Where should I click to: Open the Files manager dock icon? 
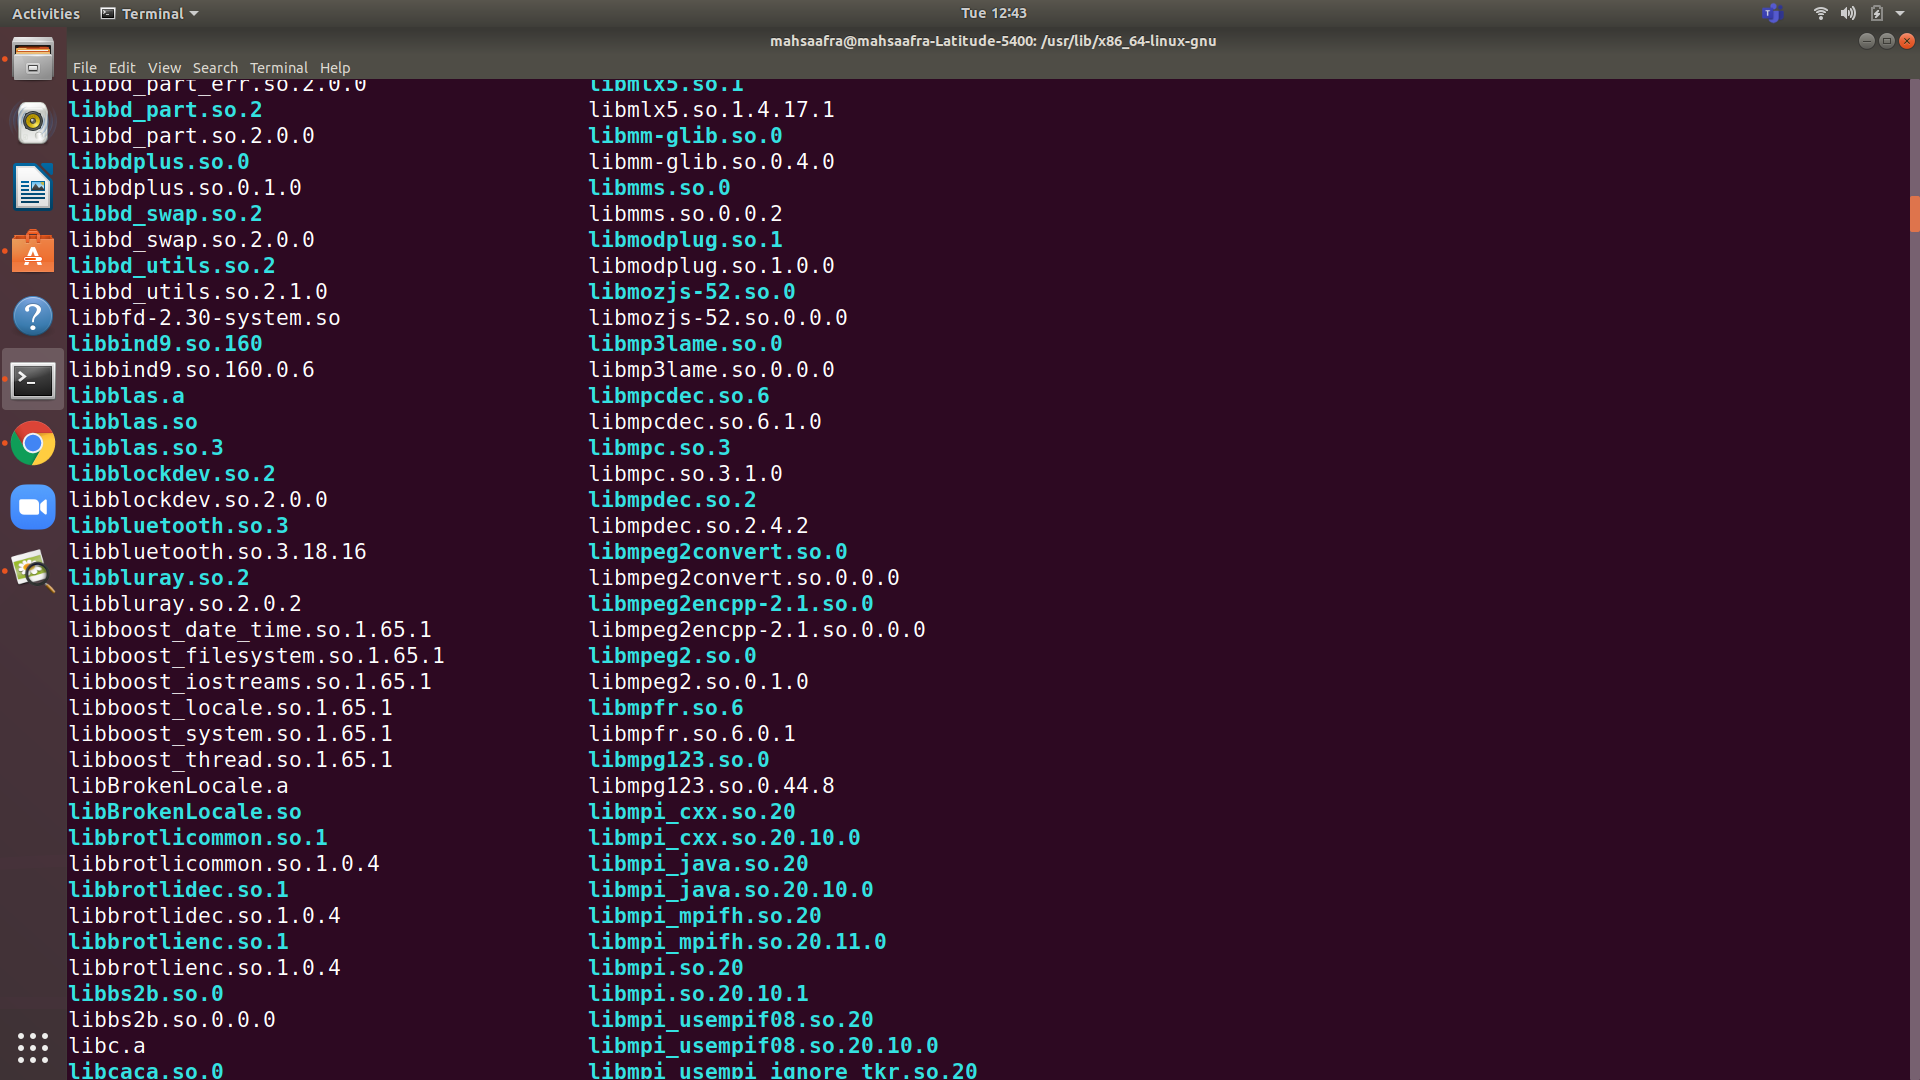33,59
